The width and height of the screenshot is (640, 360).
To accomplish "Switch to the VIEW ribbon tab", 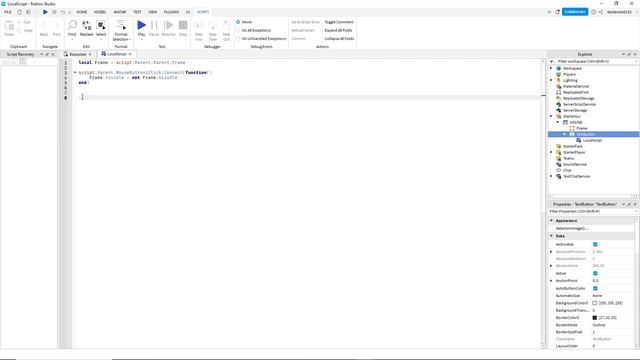I will pyautogui.click(x=153, y=12).
